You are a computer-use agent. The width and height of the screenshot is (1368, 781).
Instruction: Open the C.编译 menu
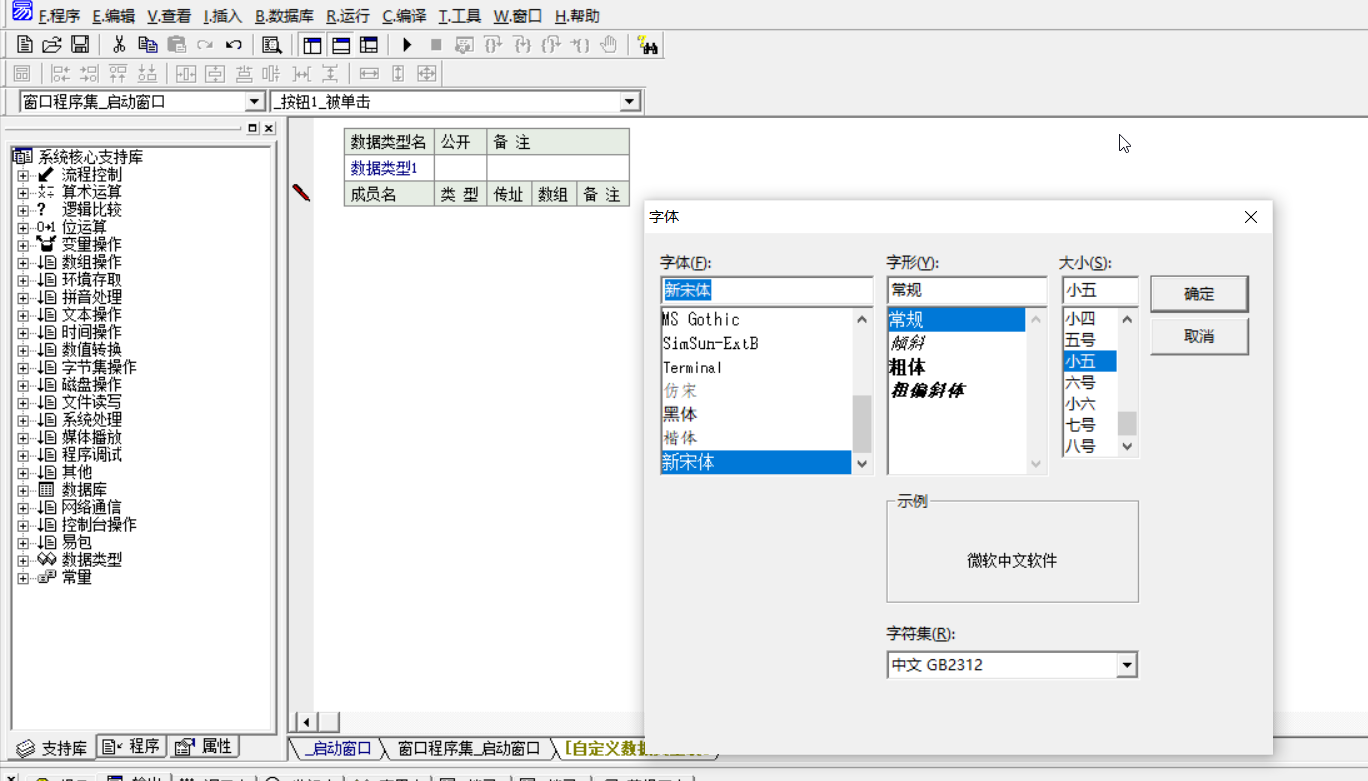pos(404,16)
